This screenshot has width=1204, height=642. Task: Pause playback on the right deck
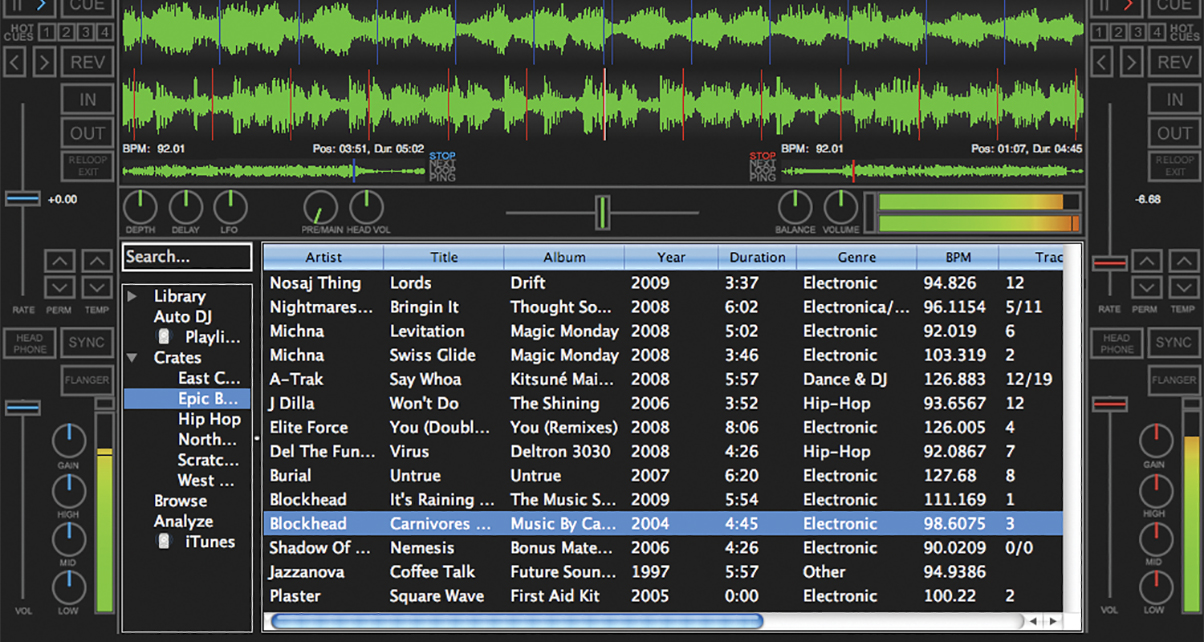pyautogui.click(x=1106, y=5)
